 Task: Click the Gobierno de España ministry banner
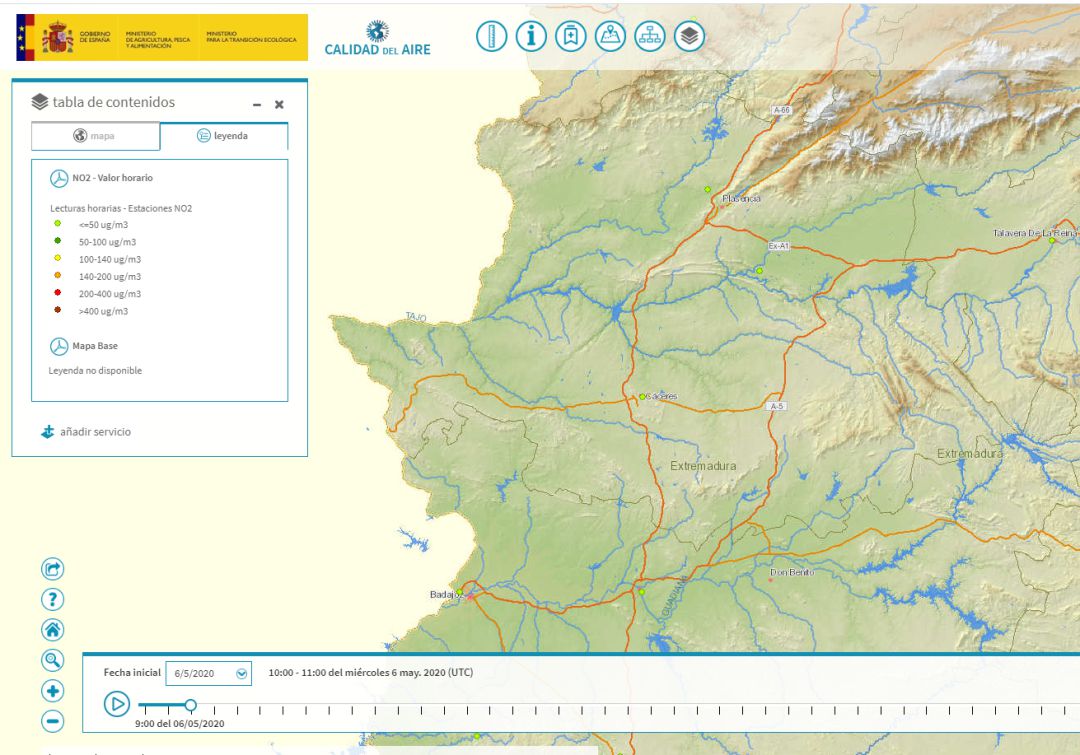coord(162,38)
